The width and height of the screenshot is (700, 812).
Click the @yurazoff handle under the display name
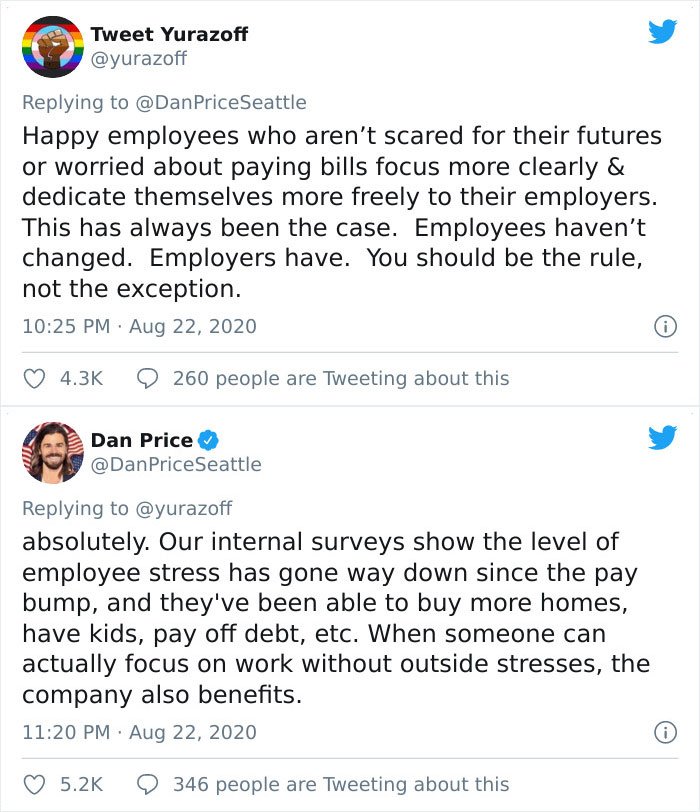135,58
